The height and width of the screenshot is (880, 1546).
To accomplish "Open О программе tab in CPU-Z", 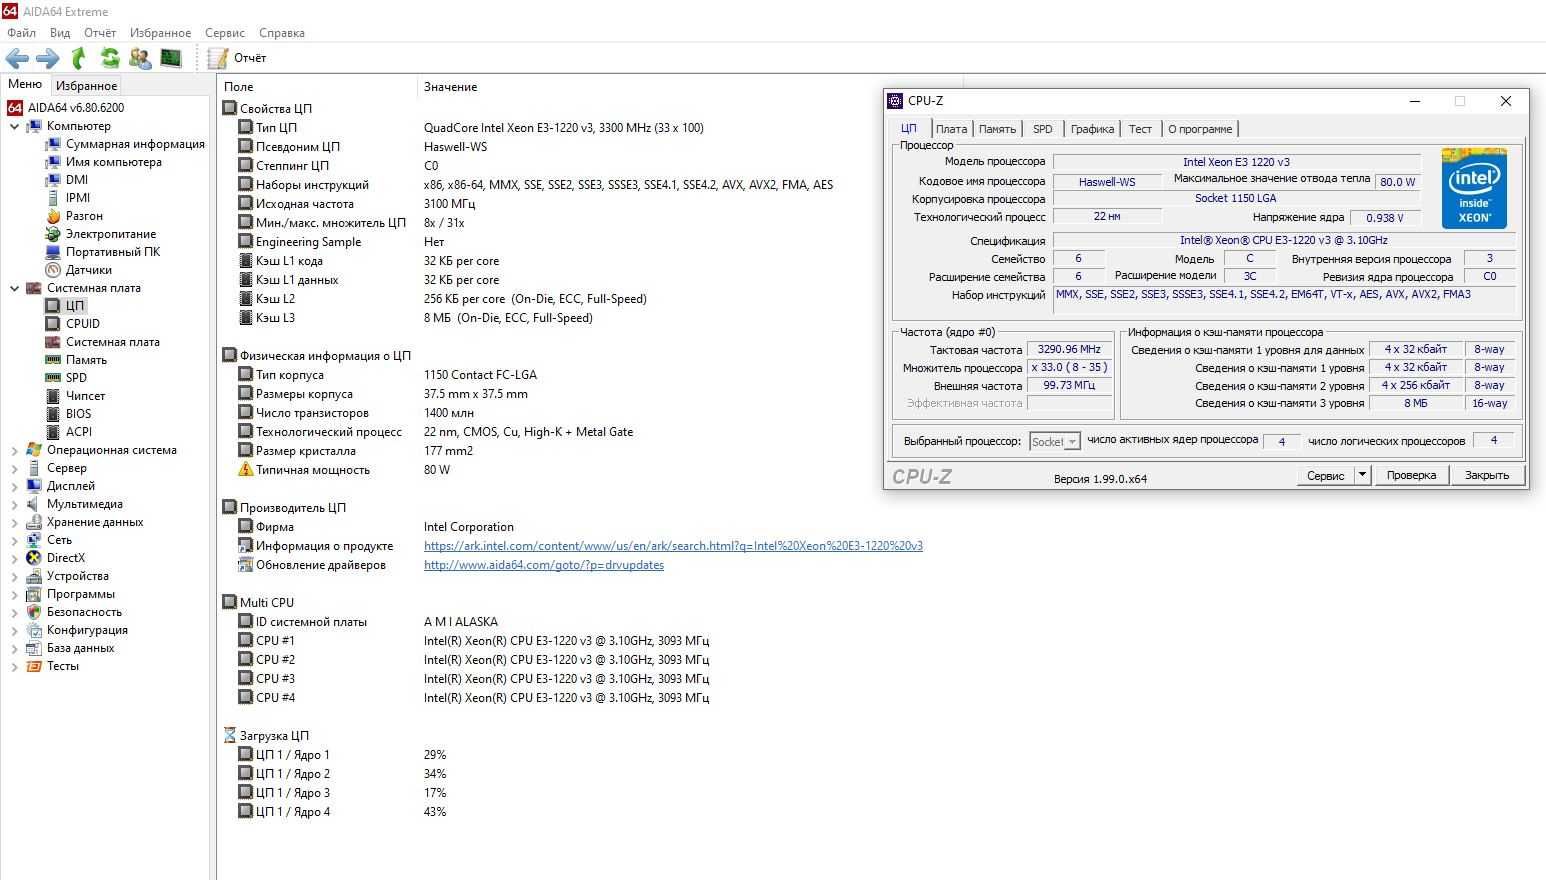I will coord(1200,129).
